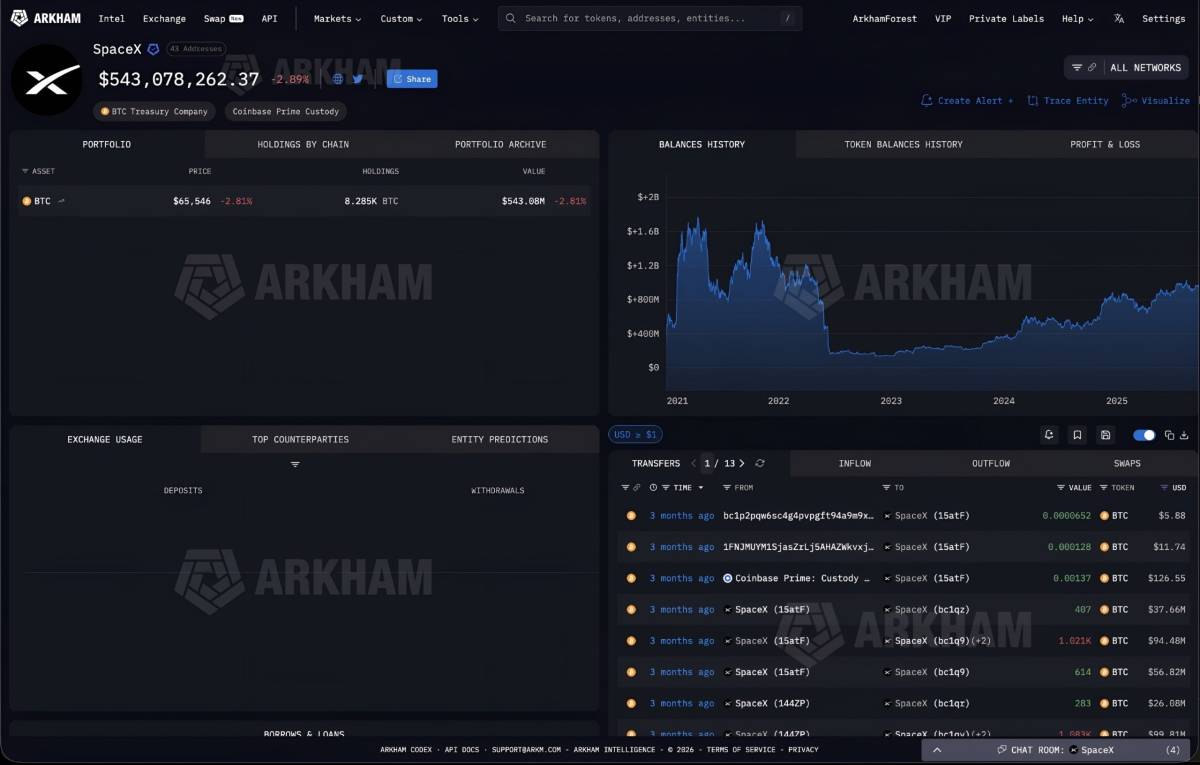
Task: Sort portfolio by the Asset column
Action: pos(39,171)
